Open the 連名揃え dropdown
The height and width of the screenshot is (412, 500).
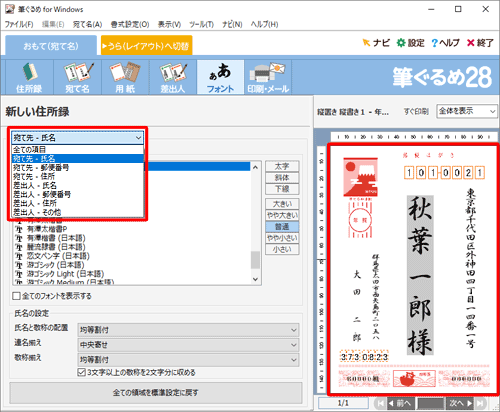188,345
